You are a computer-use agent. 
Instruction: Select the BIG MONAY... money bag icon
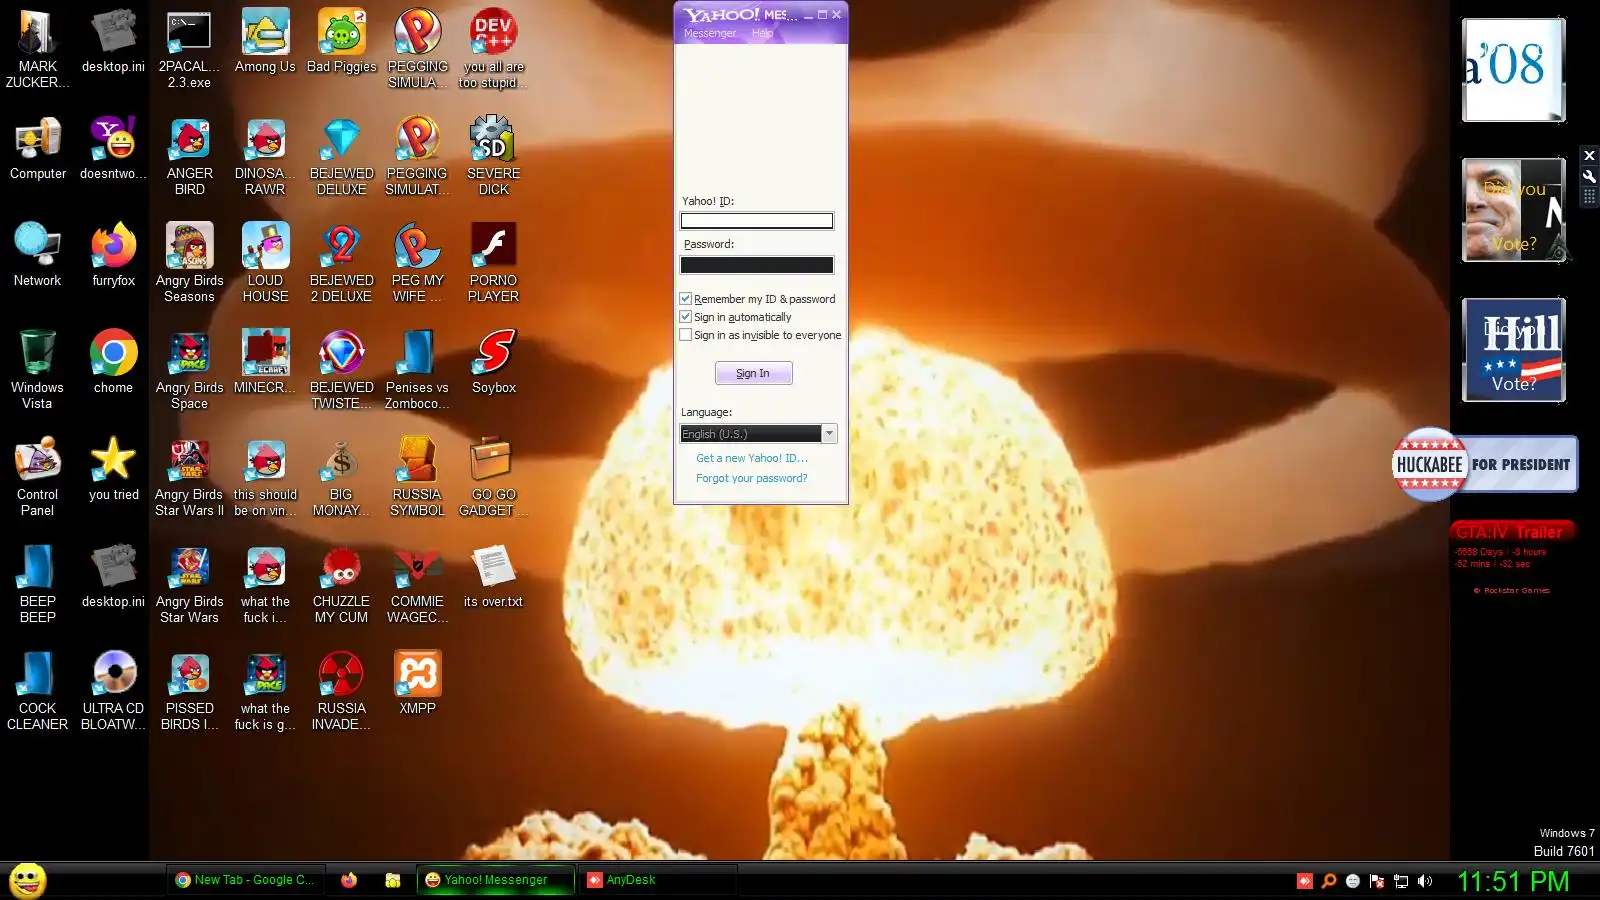[342, 476]
